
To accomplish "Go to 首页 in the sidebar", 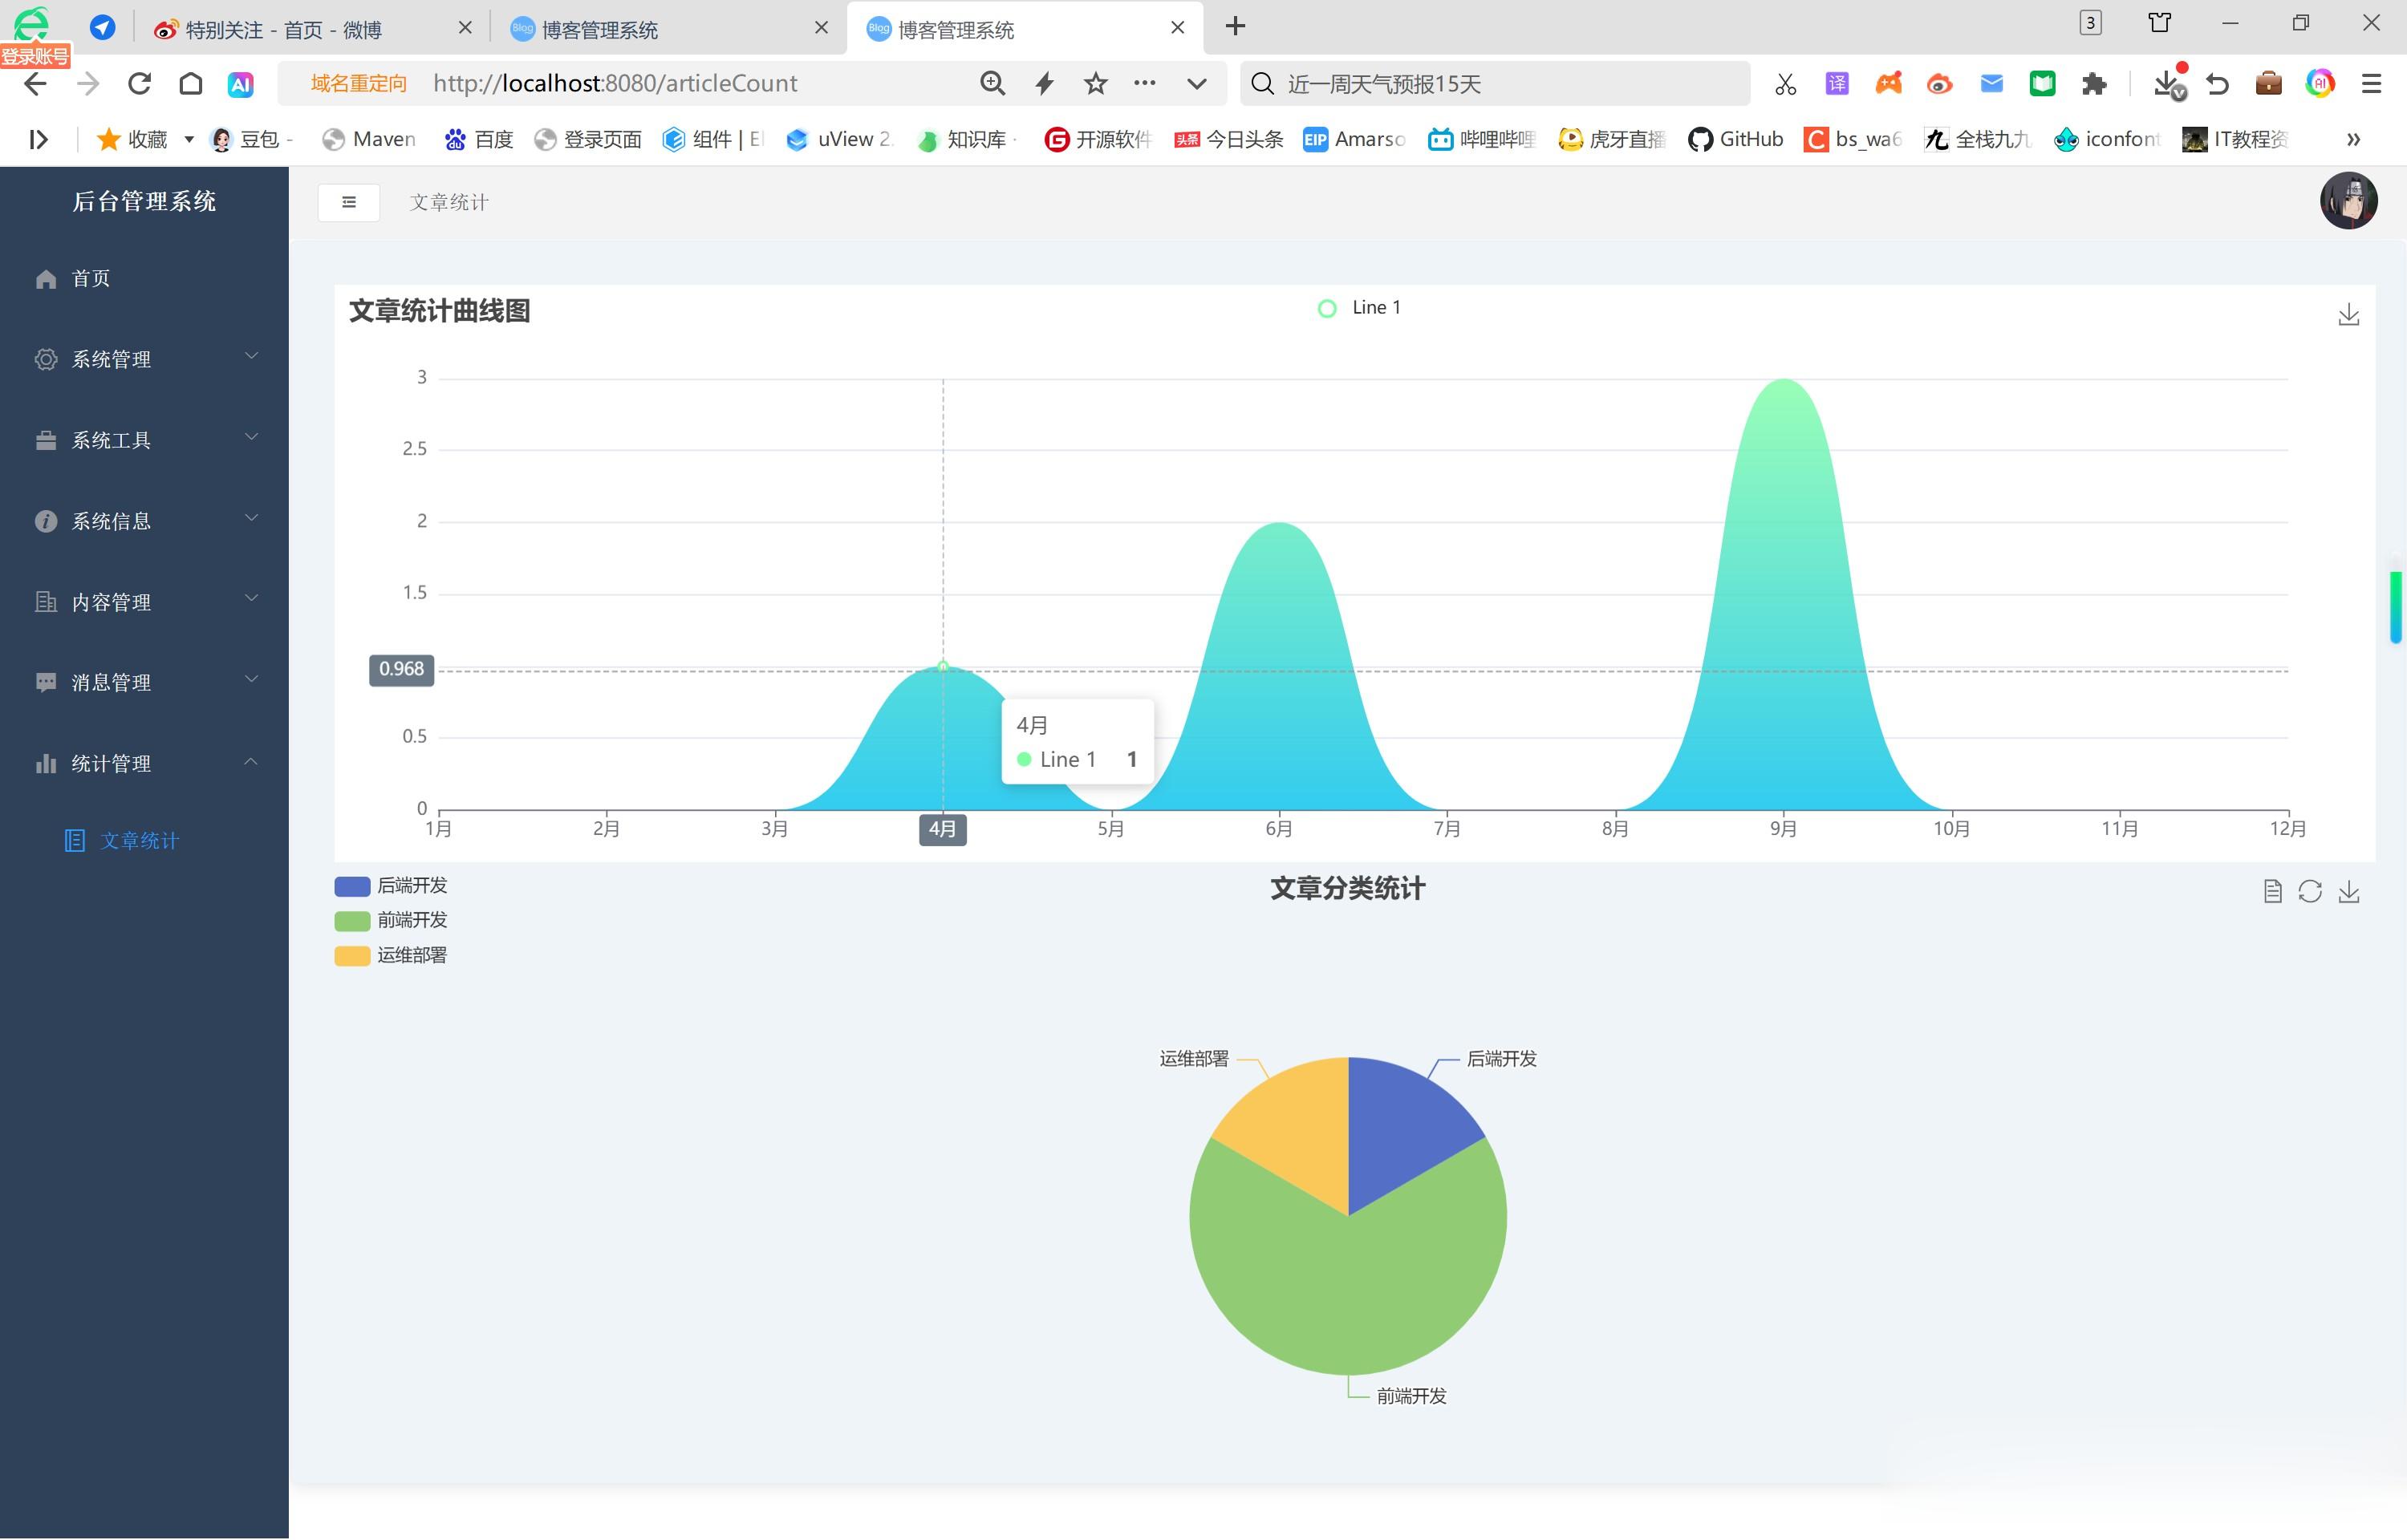I will click(x=90, y=278).
